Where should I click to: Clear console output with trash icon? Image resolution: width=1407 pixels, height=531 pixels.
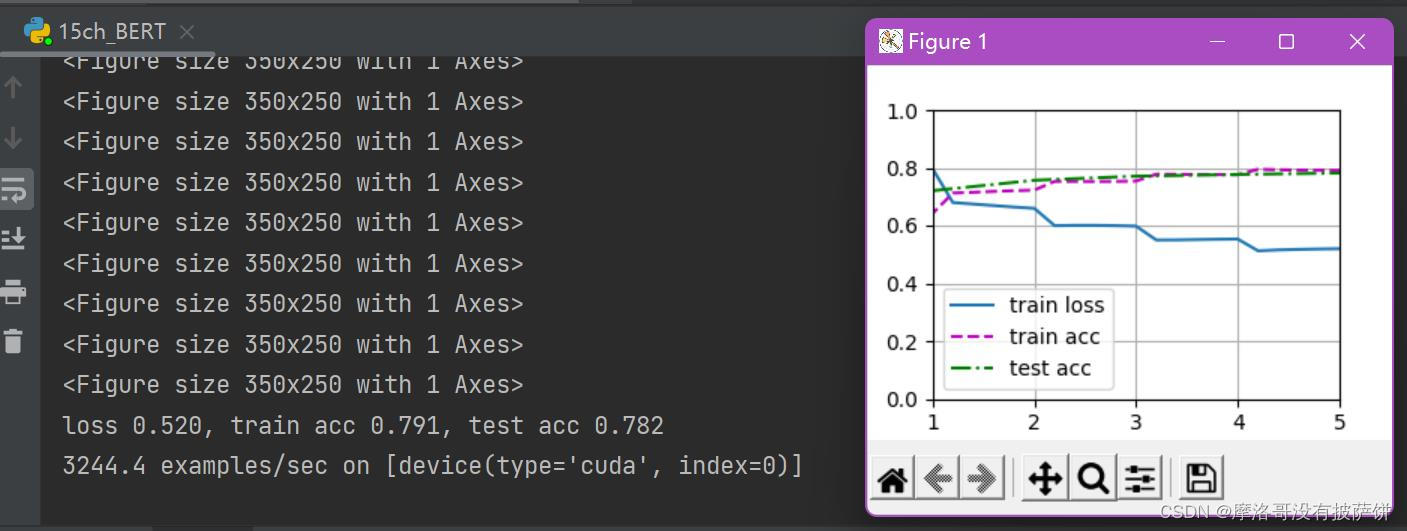[13, 341]
